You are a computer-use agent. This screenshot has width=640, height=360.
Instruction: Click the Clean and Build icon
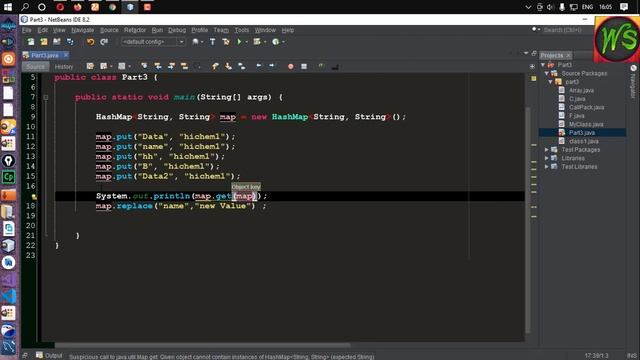[225, 42]
